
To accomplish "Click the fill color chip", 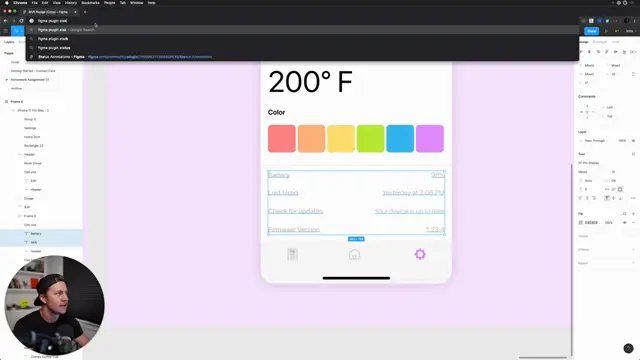I will coord(581,223).
